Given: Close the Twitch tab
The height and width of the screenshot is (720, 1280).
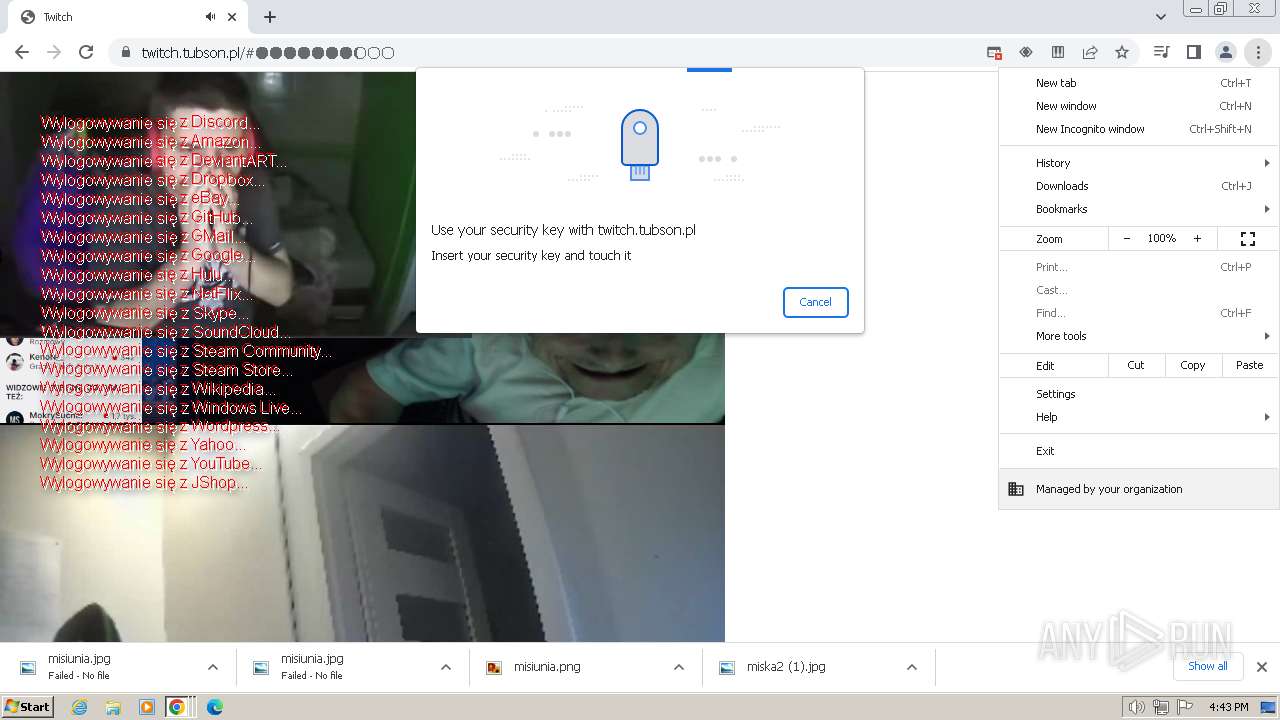Looking at the screenshot, I should click(x=233, y=17).
